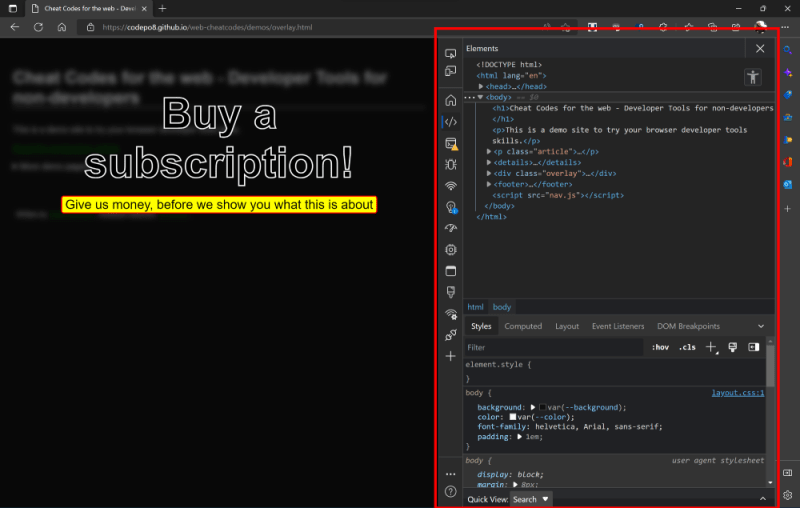Select body in the breadcrumb trail
Image resolution: width=800 pixels, height=508 pixels.
pos(502,307)
